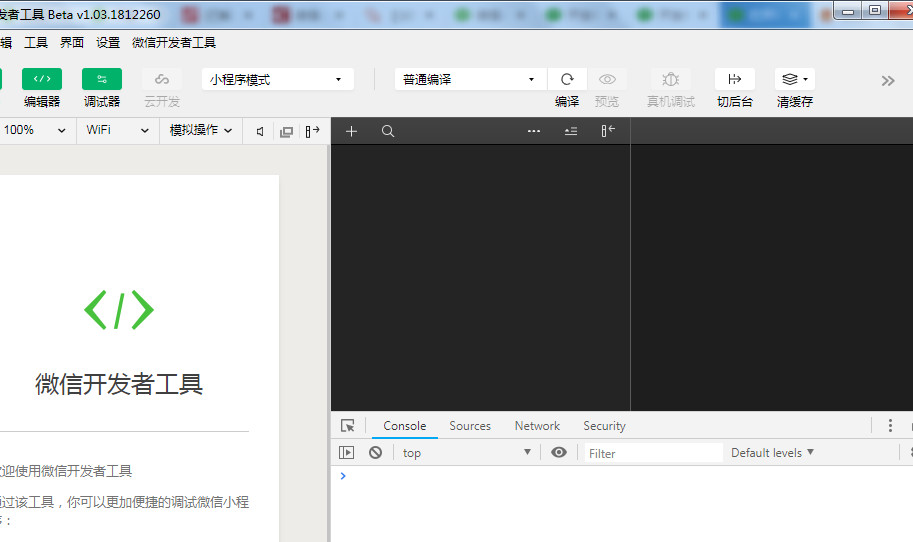Click the 预览 preview eye icon

[x=607, y=79]
